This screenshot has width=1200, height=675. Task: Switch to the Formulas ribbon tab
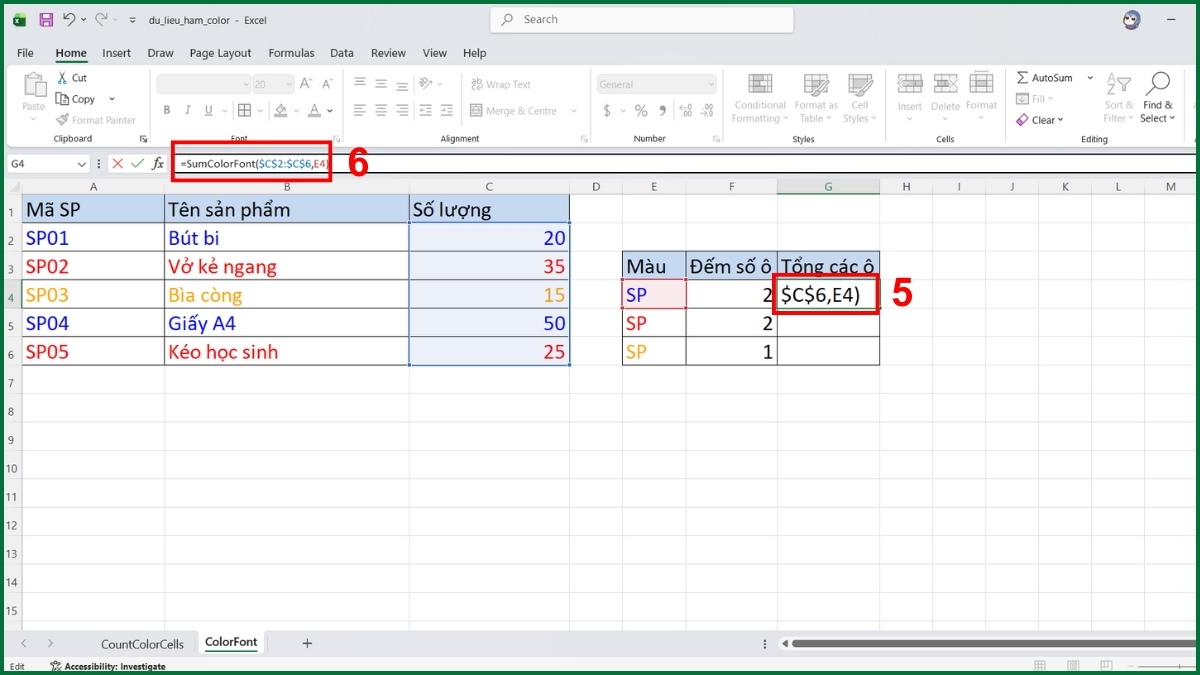tap(291, 53)
